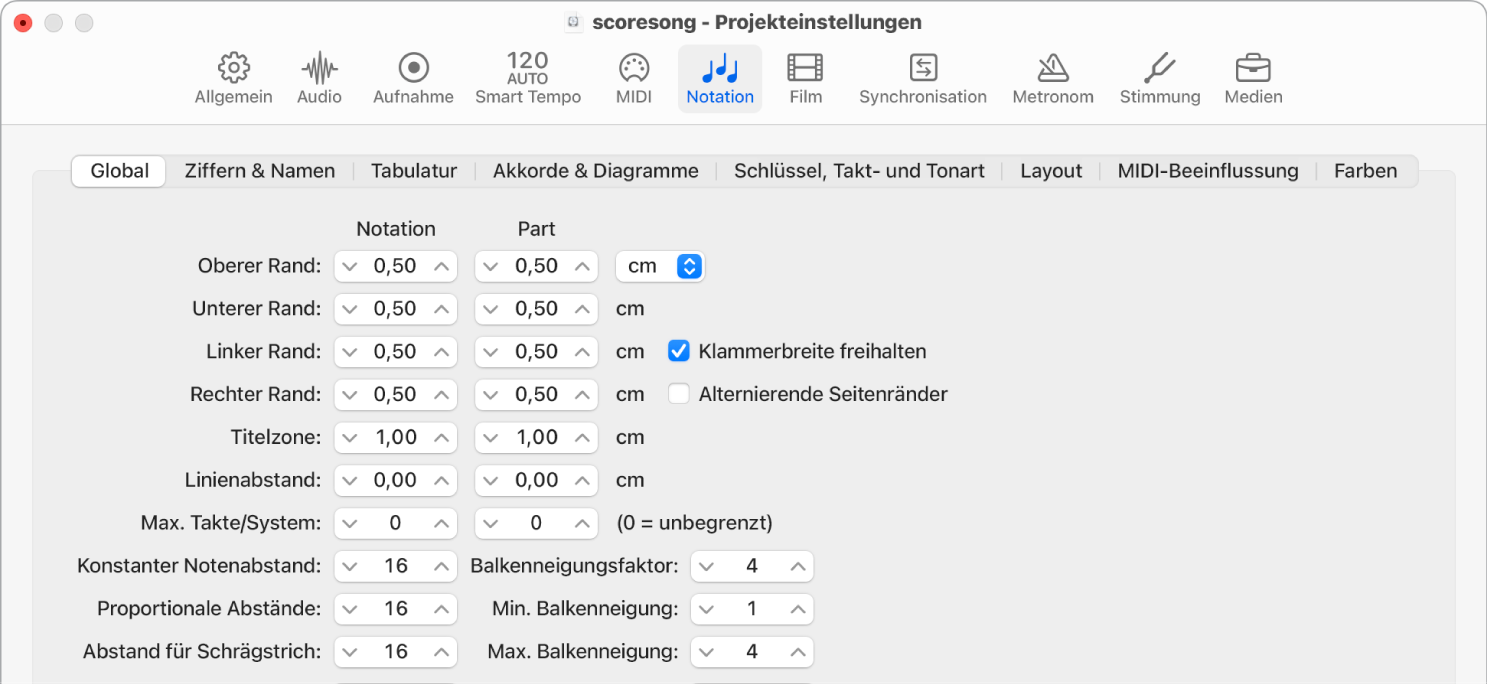Screen dimensions: 1487x684
Task: Click the Synchronisation icon
Action: coord(922,78)
